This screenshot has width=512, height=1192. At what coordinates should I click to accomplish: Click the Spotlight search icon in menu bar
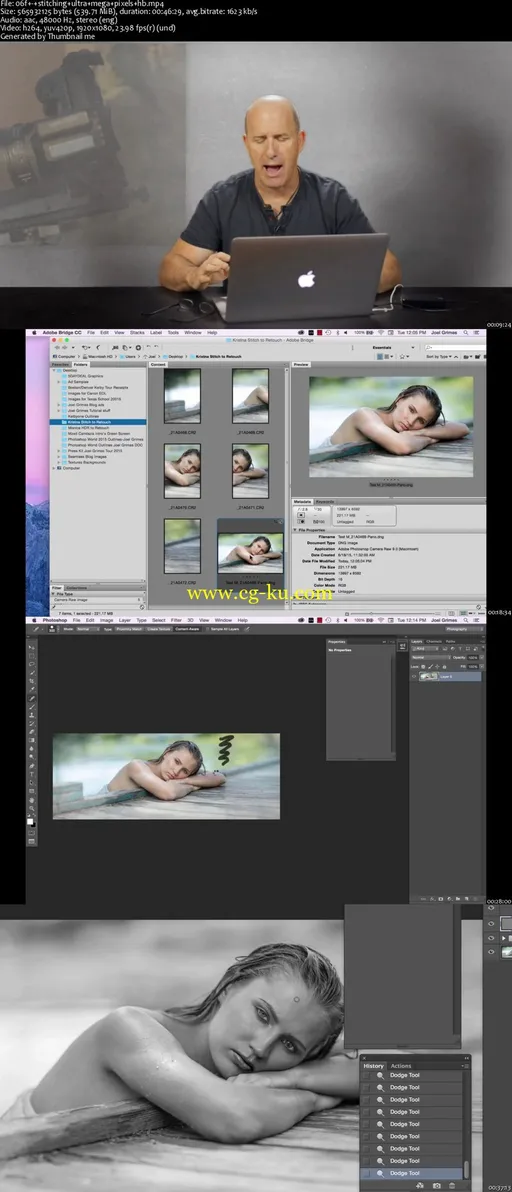(x=466, y=332)
